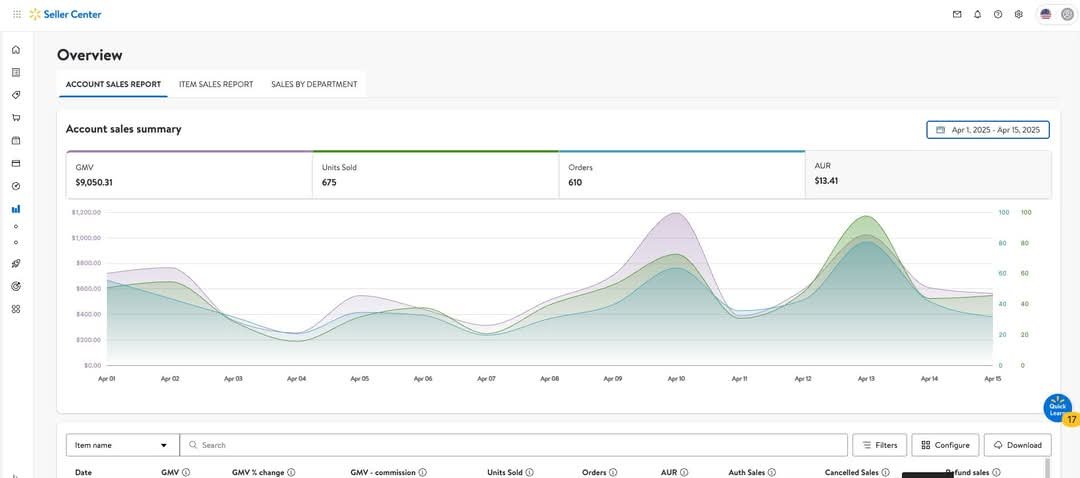Click the 675 units sold value
The width and height of the screenshot is (1080, 478).
[x=329, y=183]
